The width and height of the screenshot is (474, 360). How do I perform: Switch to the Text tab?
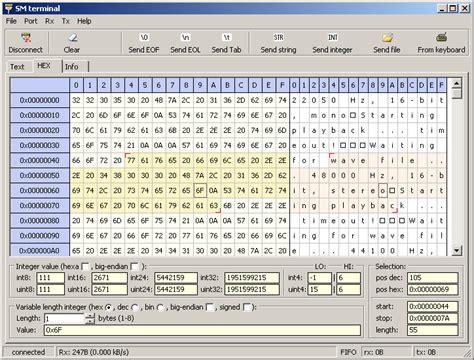pyautogui.click(x=17, y=67)
